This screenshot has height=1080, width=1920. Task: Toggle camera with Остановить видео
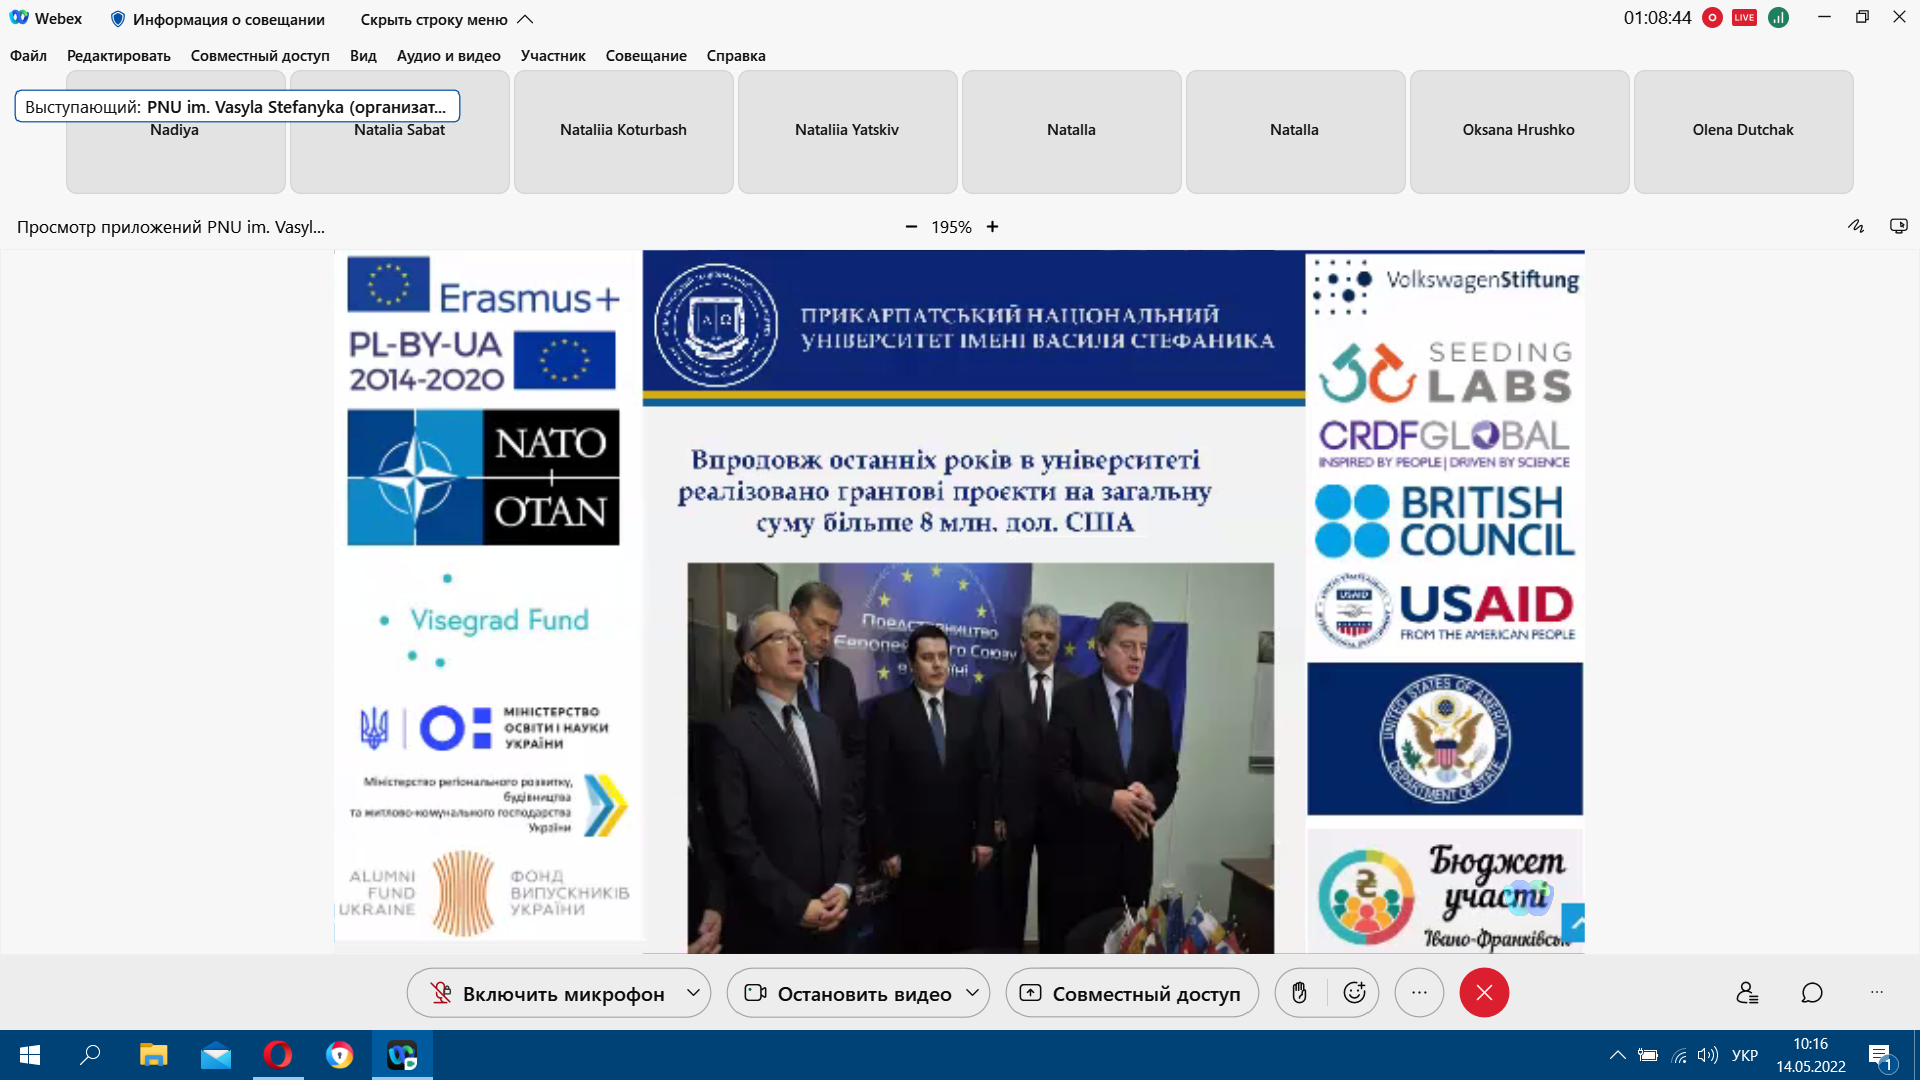click(x=848, y=993)
